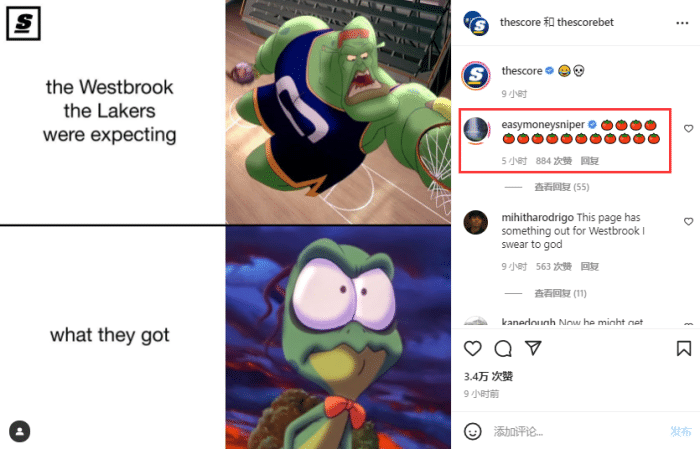Image resolution: width=700 pixels, height=449 pixels.
Task: Like the post with the heart icon
Action: pyautogui.click(x=473, y=348)
